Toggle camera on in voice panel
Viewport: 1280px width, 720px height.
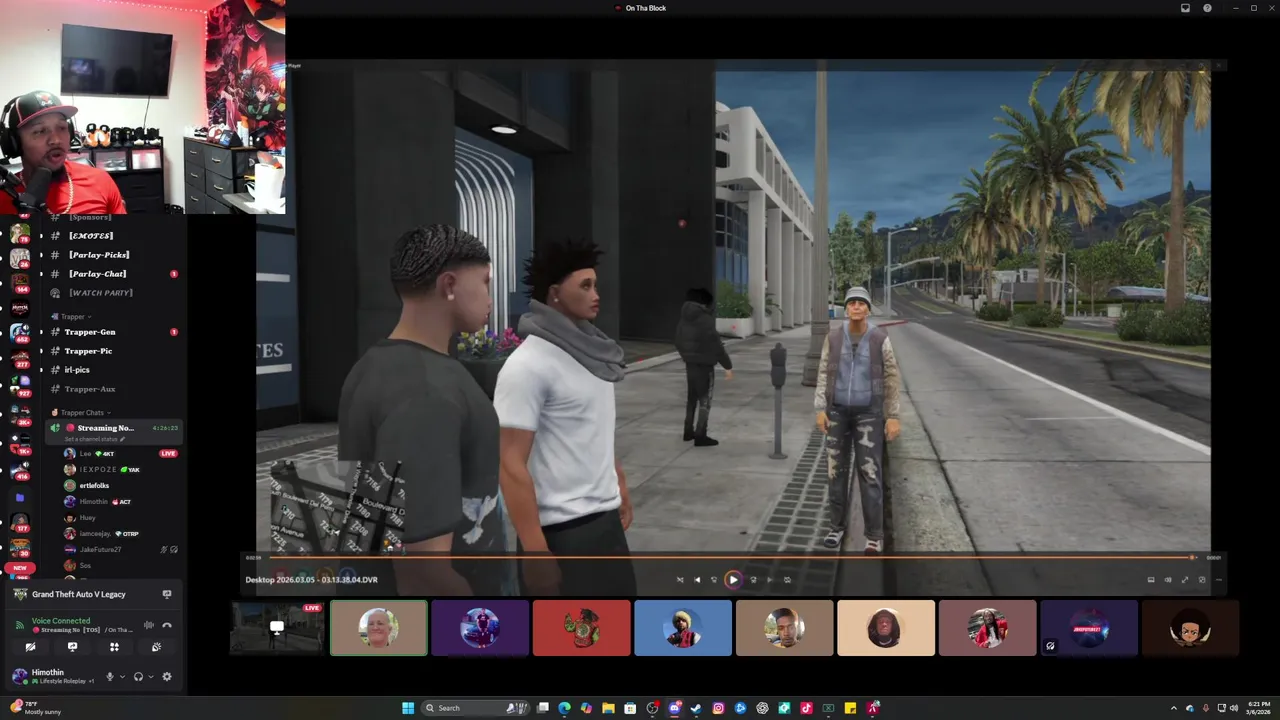(x=30, y=647)
